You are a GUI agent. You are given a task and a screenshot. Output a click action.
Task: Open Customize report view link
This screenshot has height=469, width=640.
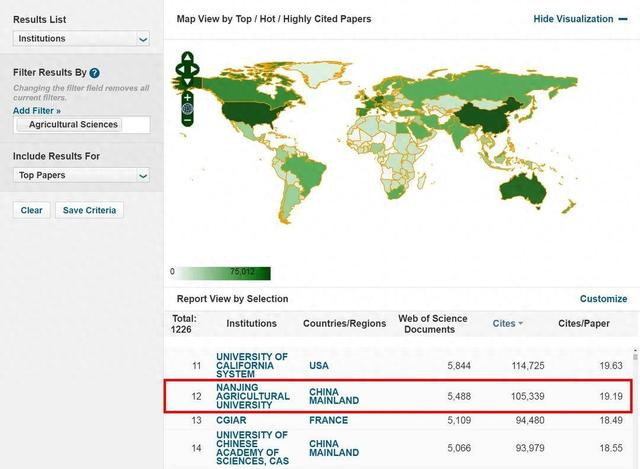click(x=603, y=299)
